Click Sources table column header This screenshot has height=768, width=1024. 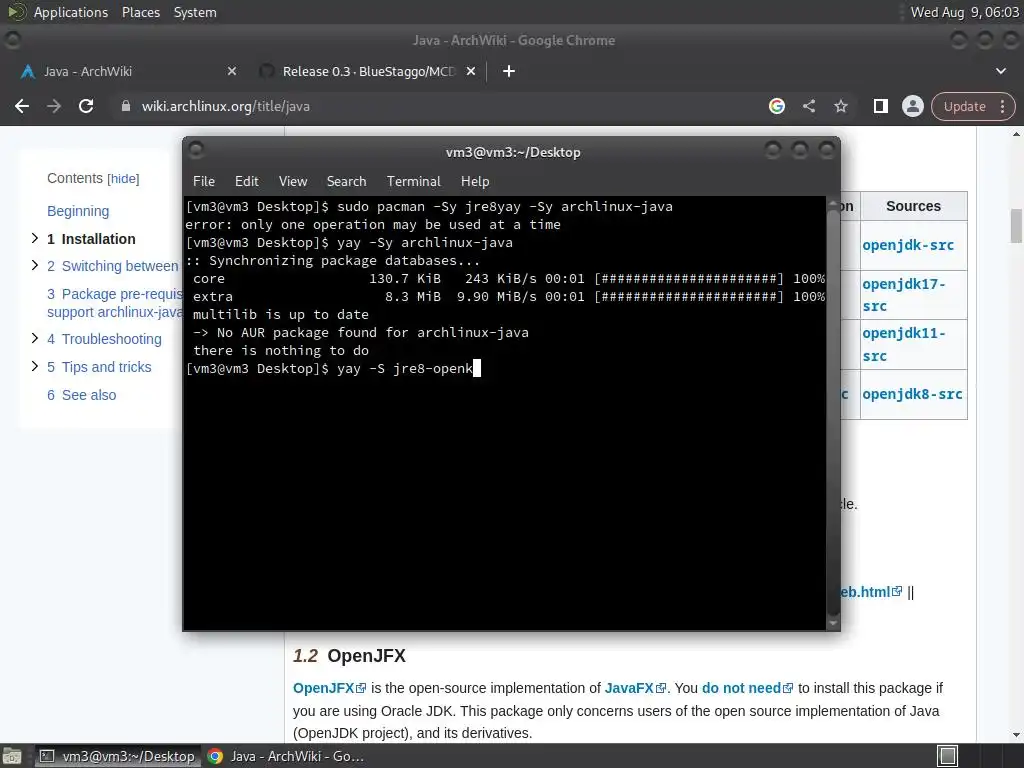click(x=913, y=206)
